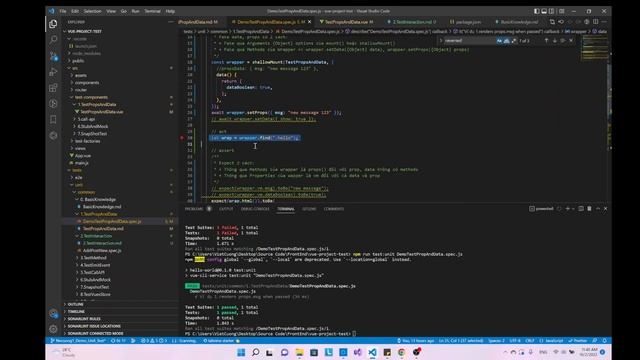Viewport: 640px width, 360px height.
Task: Click git branch name in status bar
Action: (78, 340)
